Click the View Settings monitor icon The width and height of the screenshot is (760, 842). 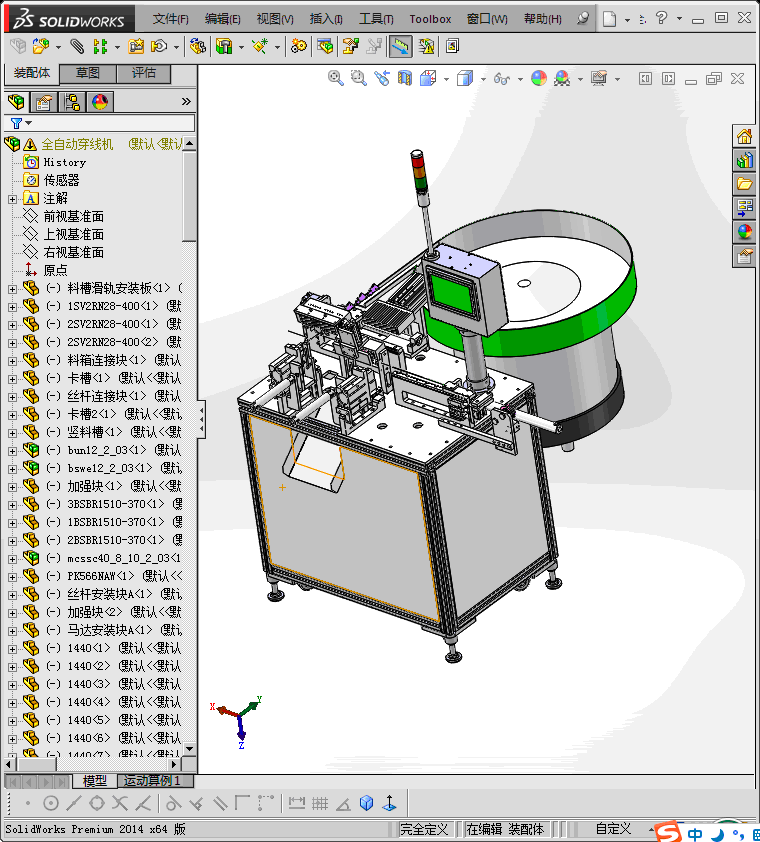[599, 78]
